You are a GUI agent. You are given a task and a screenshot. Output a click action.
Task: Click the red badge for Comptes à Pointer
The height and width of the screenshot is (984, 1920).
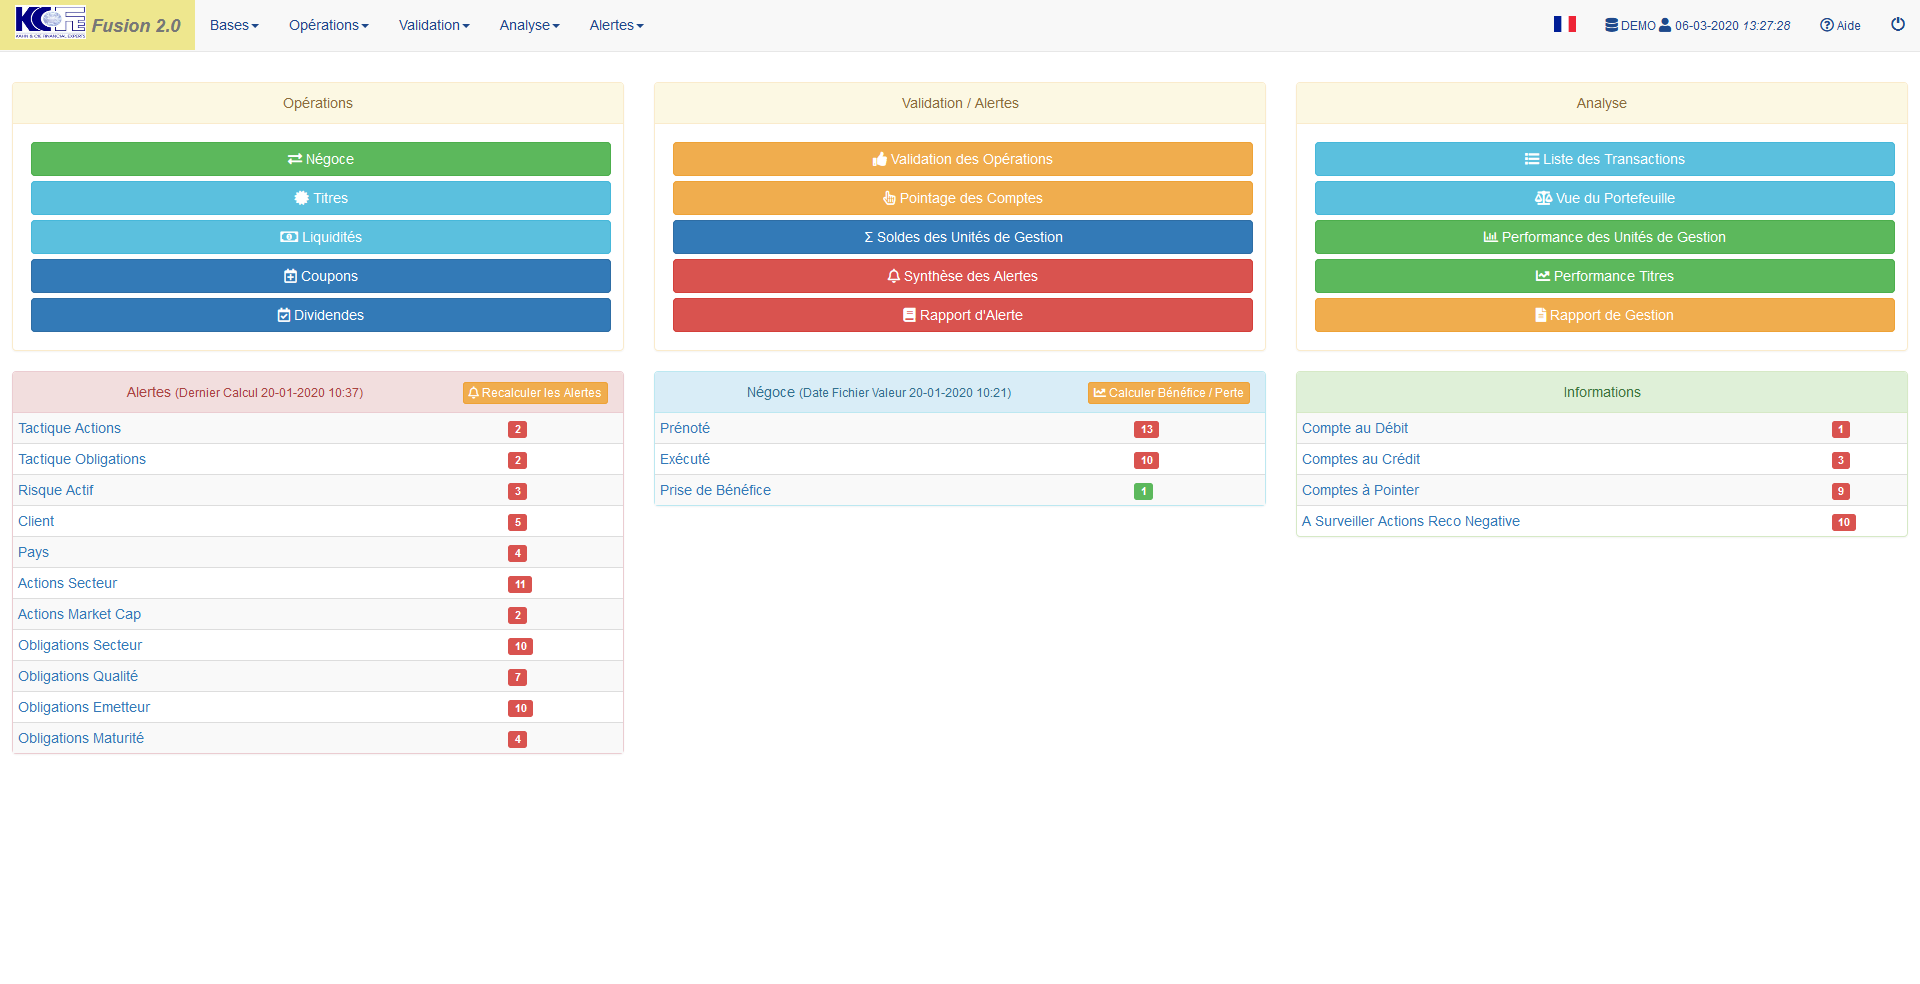[x=1840, y=491]
